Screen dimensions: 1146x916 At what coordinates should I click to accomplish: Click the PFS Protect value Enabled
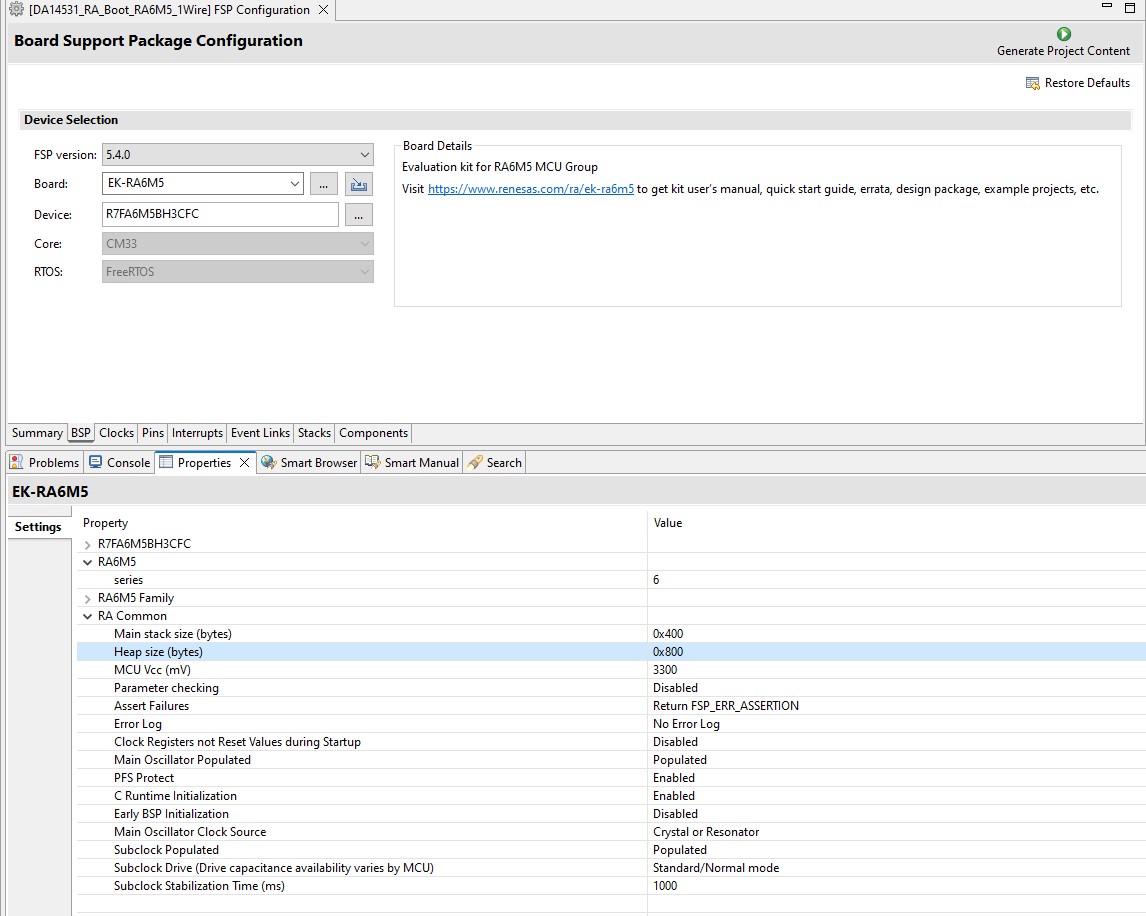[x=674, y=778]
